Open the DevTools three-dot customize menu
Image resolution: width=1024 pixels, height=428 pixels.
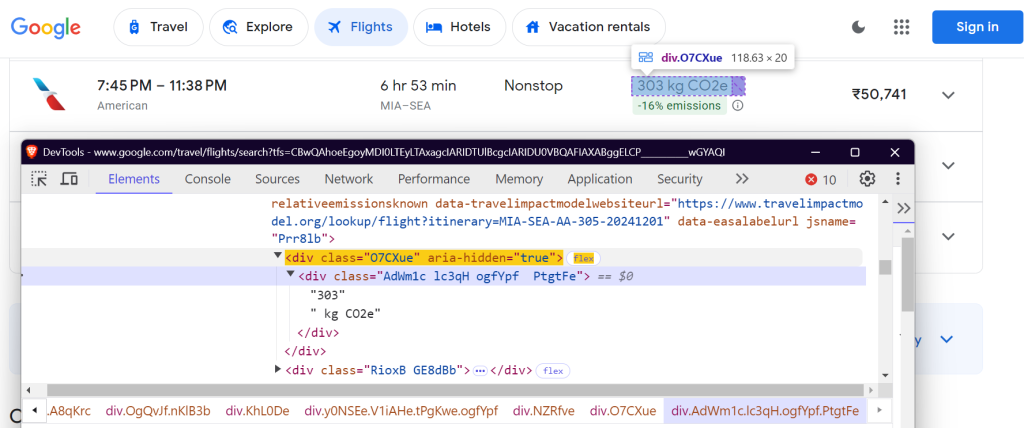tap(896, 179)
